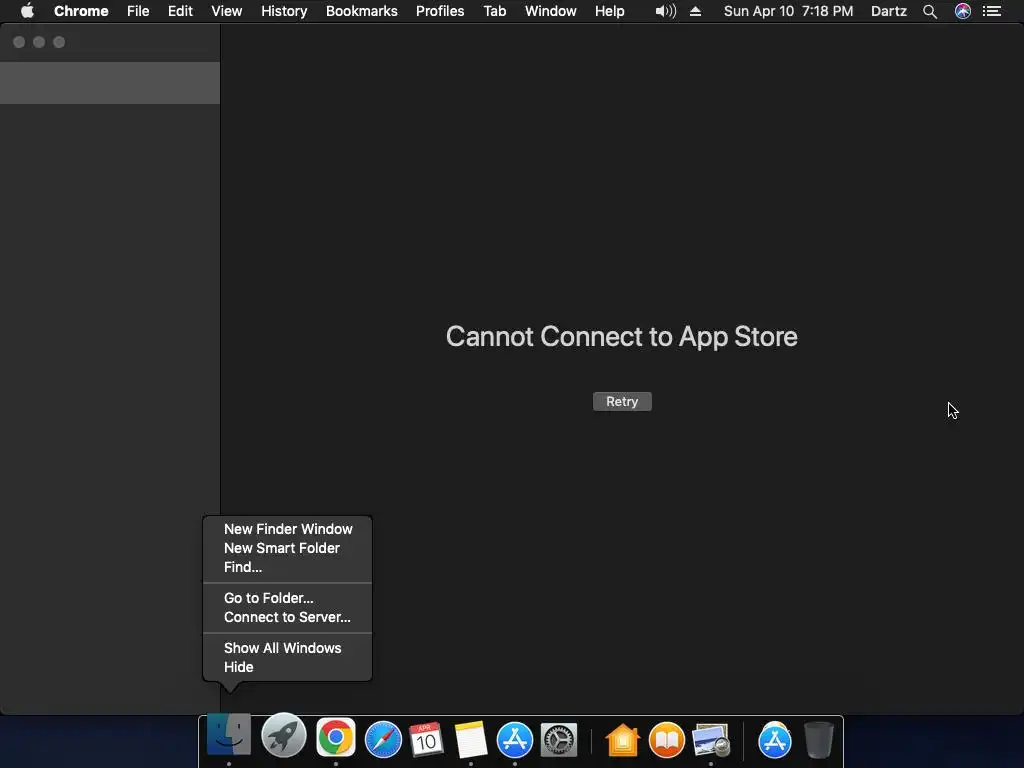The height and width of the screenshot is (768, 1024).
Task: Open the Profiles menu
Action: click(440, 11)
